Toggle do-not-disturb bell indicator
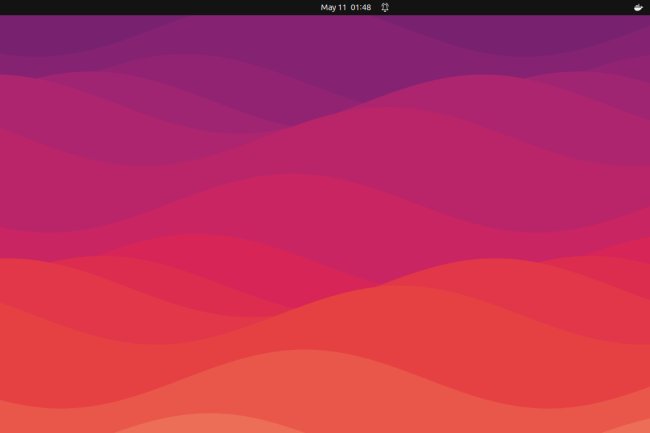 click(x=384, y=7)
